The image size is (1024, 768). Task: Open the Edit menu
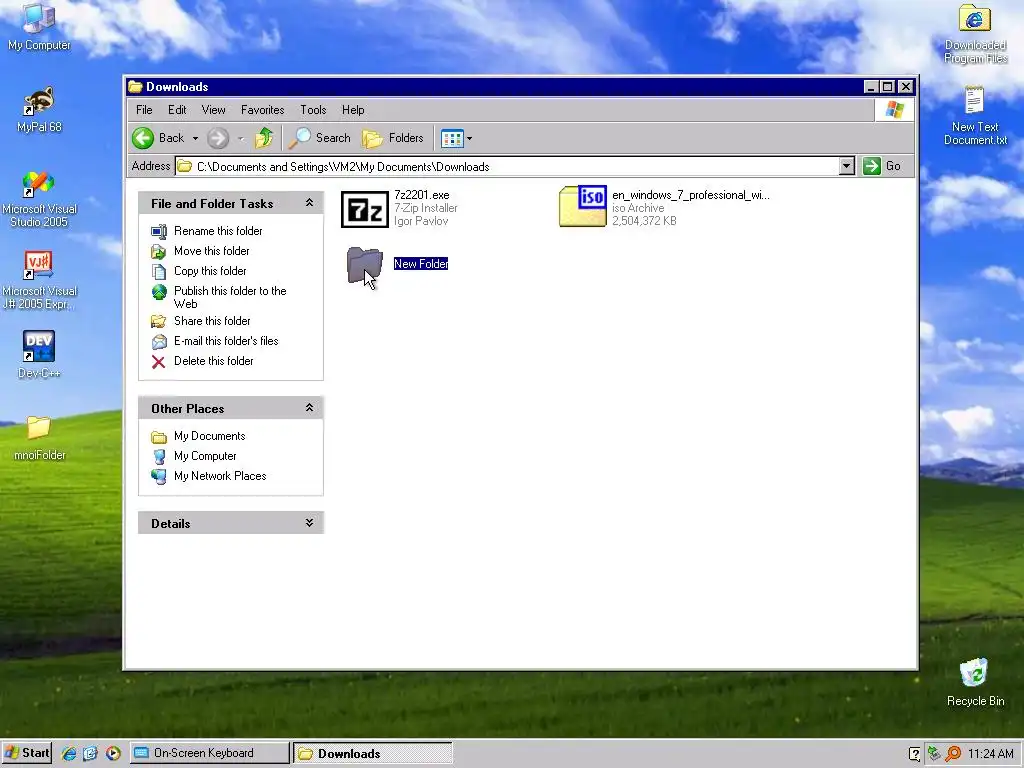point(177,110)
